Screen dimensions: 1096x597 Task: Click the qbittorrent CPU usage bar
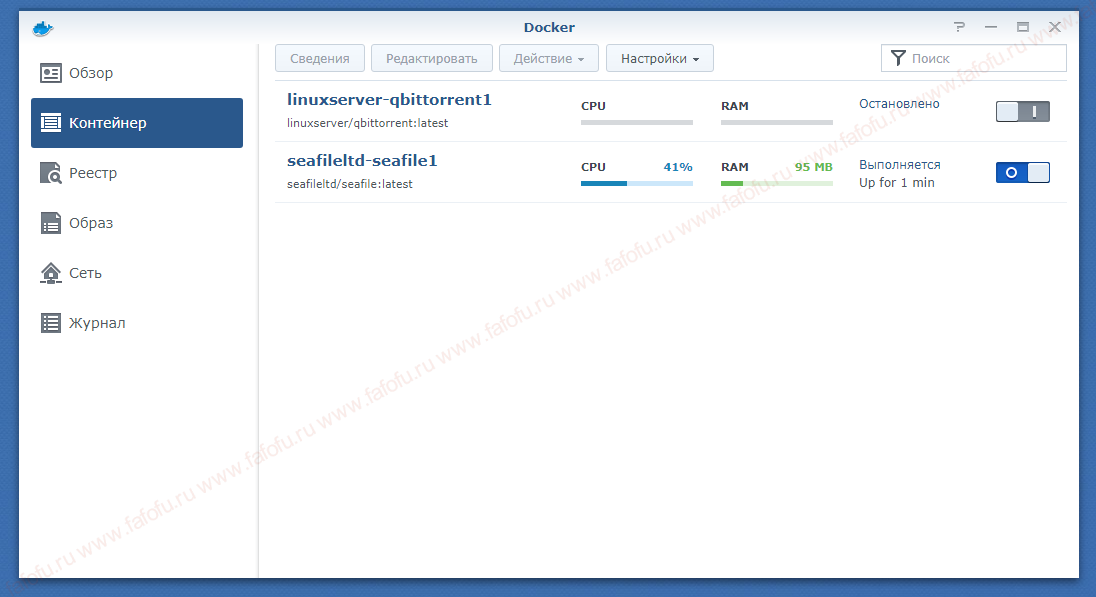coord(637,122)
